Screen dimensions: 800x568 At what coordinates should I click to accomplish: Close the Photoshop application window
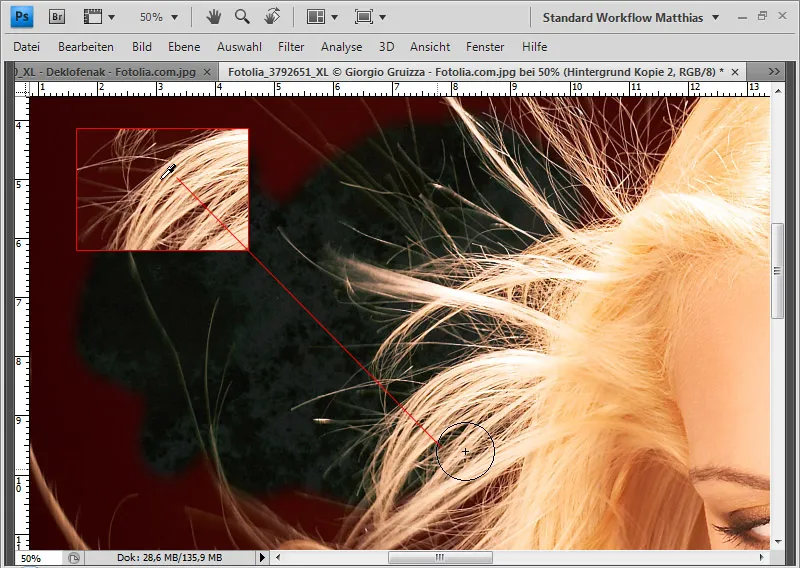coord(782,16)
